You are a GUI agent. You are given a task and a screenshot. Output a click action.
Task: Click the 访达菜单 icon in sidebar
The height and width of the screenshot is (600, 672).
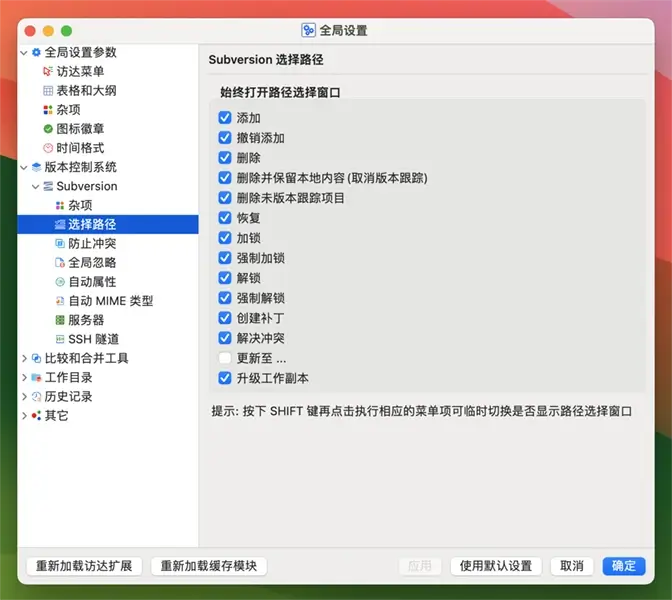tap(48, 71)
